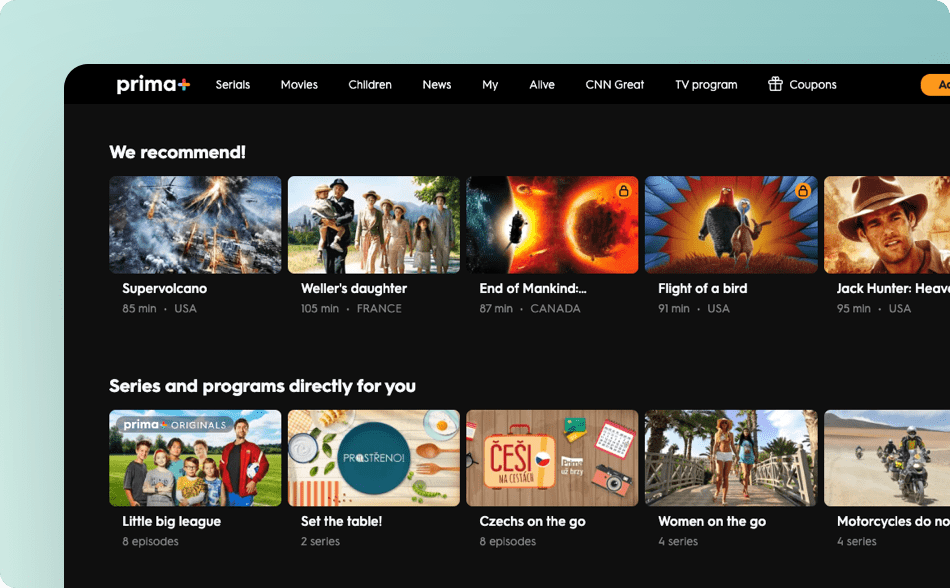Screen dimensions: 950x588
Task: Click the Set the table! title link
Action: 341,521
